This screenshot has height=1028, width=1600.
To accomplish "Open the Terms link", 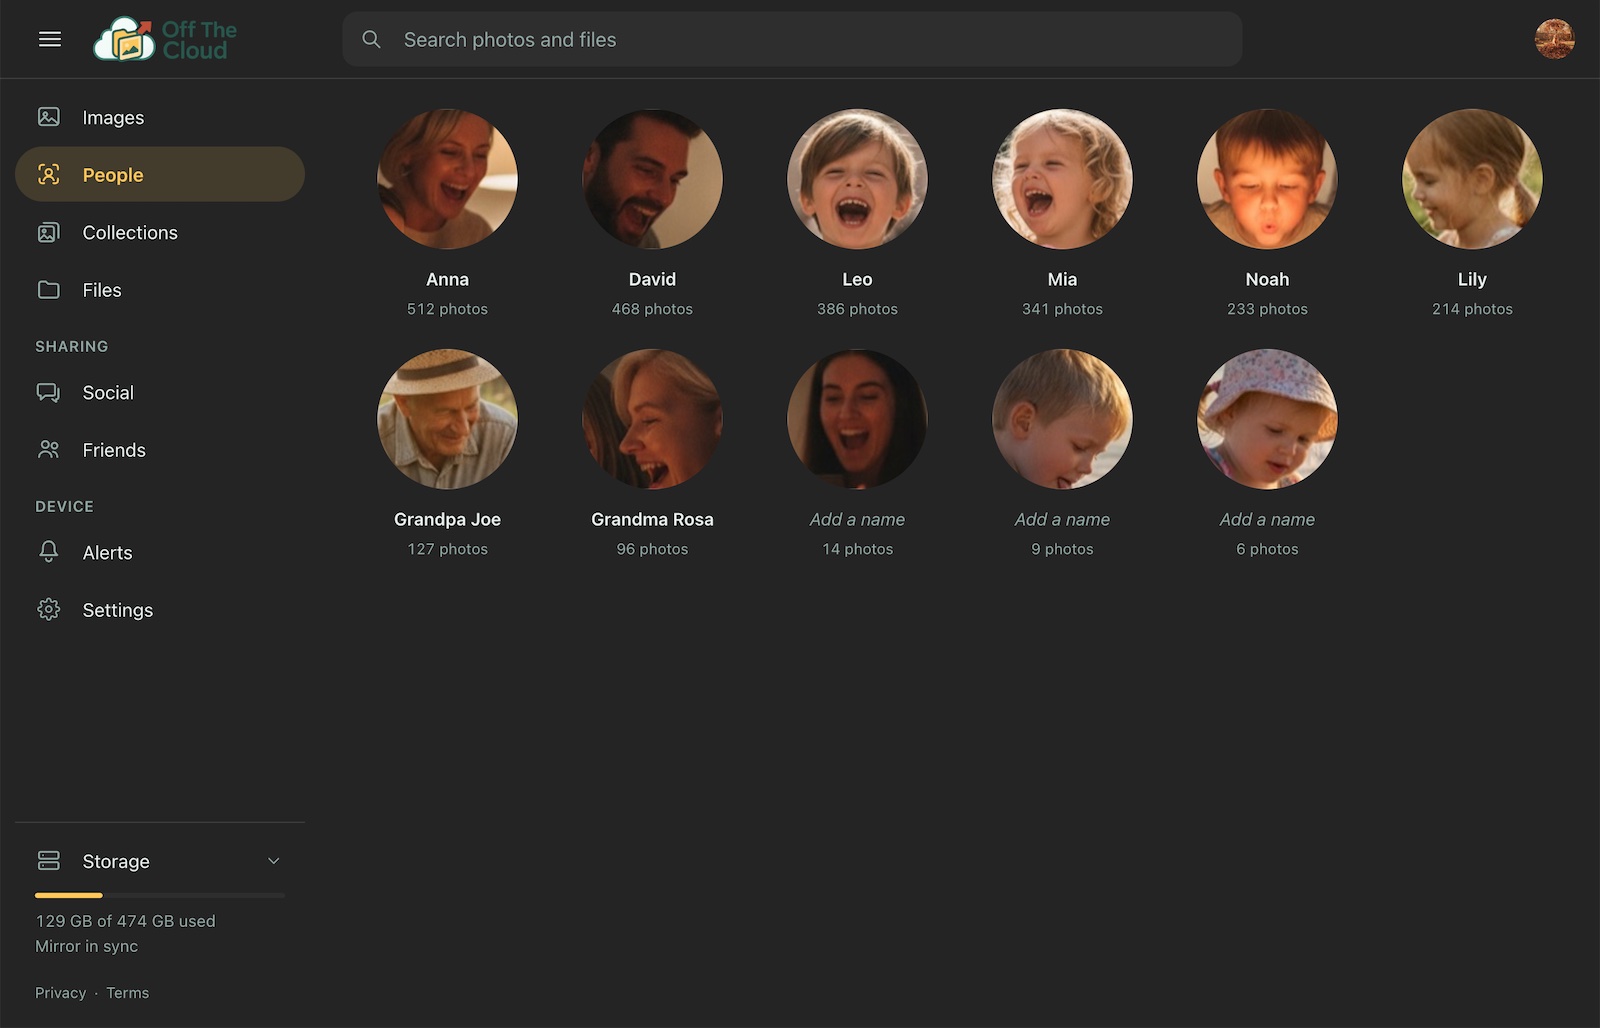I will point(128,993).
